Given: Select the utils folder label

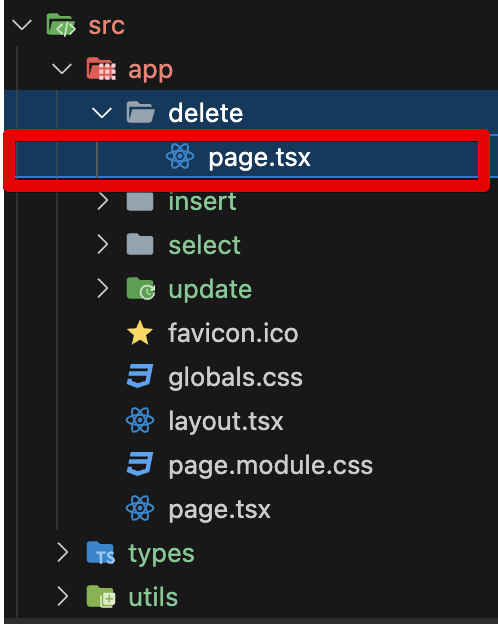Looking at the screenshot, I should pyautogui.click(x=153, y=597).
